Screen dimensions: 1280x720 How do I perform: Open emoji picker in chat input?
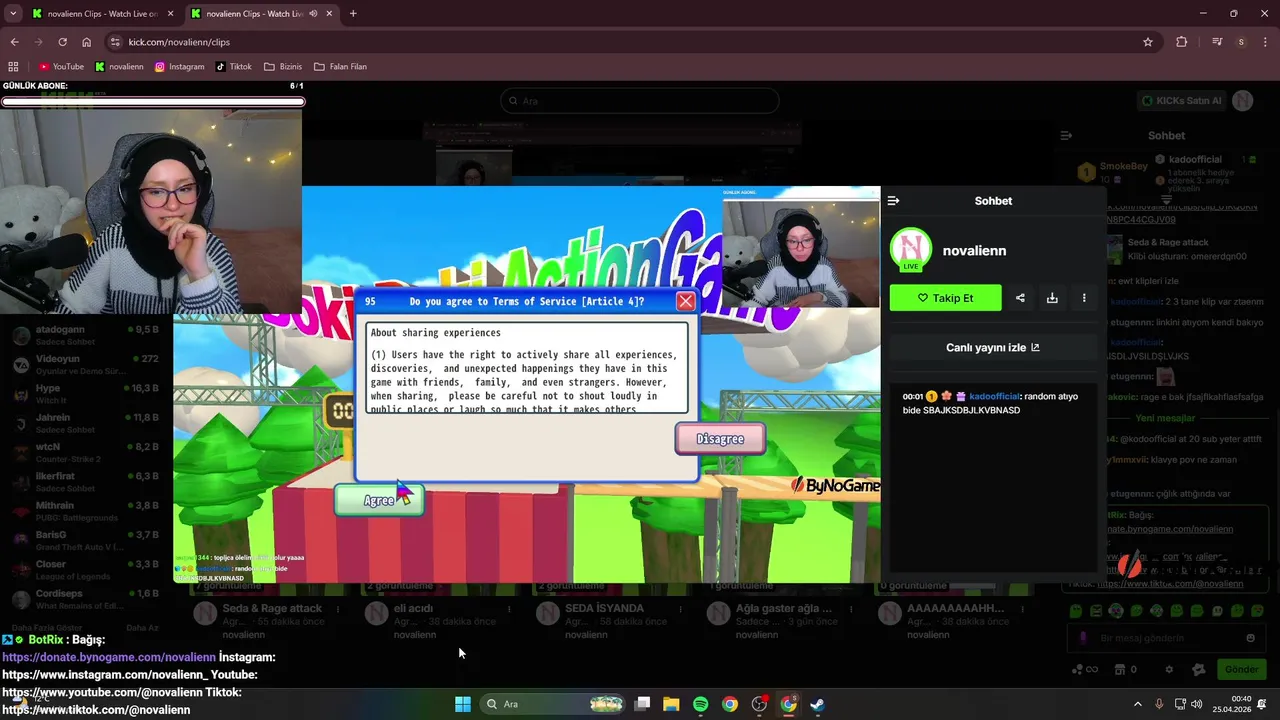[1250, 638]
